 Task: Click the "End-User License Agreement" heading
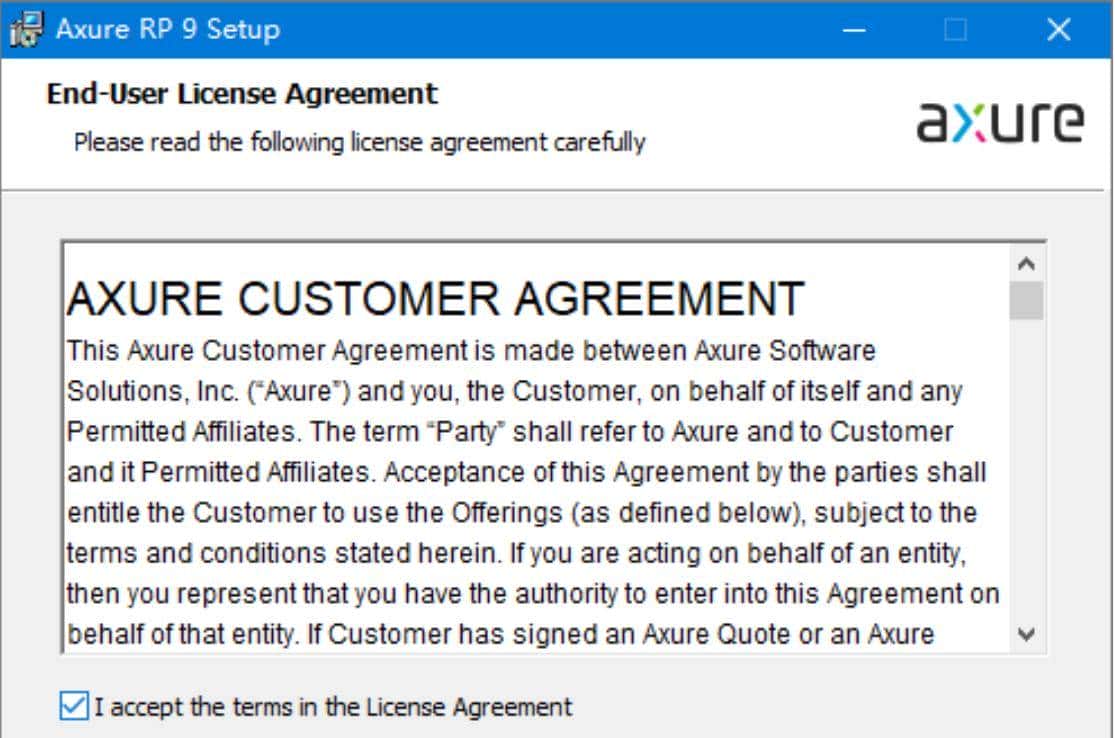coord(242,94)
